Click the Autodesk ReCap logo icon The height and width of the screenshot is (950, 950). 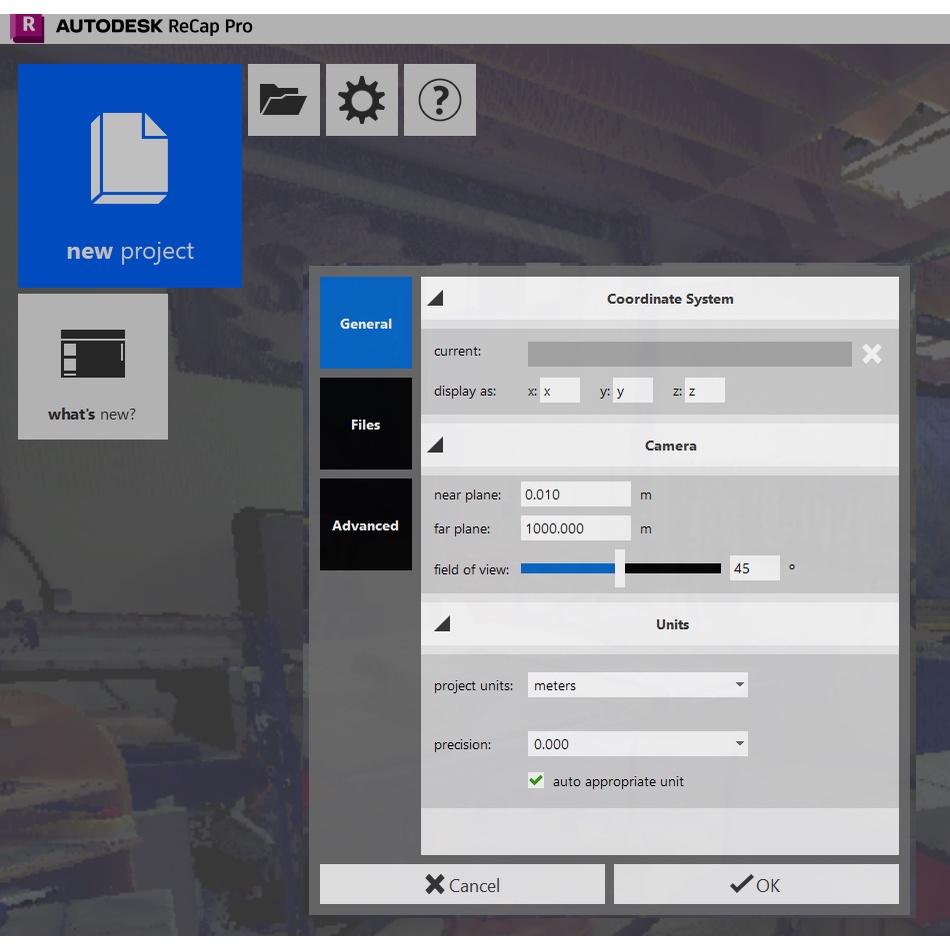coord(27,26)
